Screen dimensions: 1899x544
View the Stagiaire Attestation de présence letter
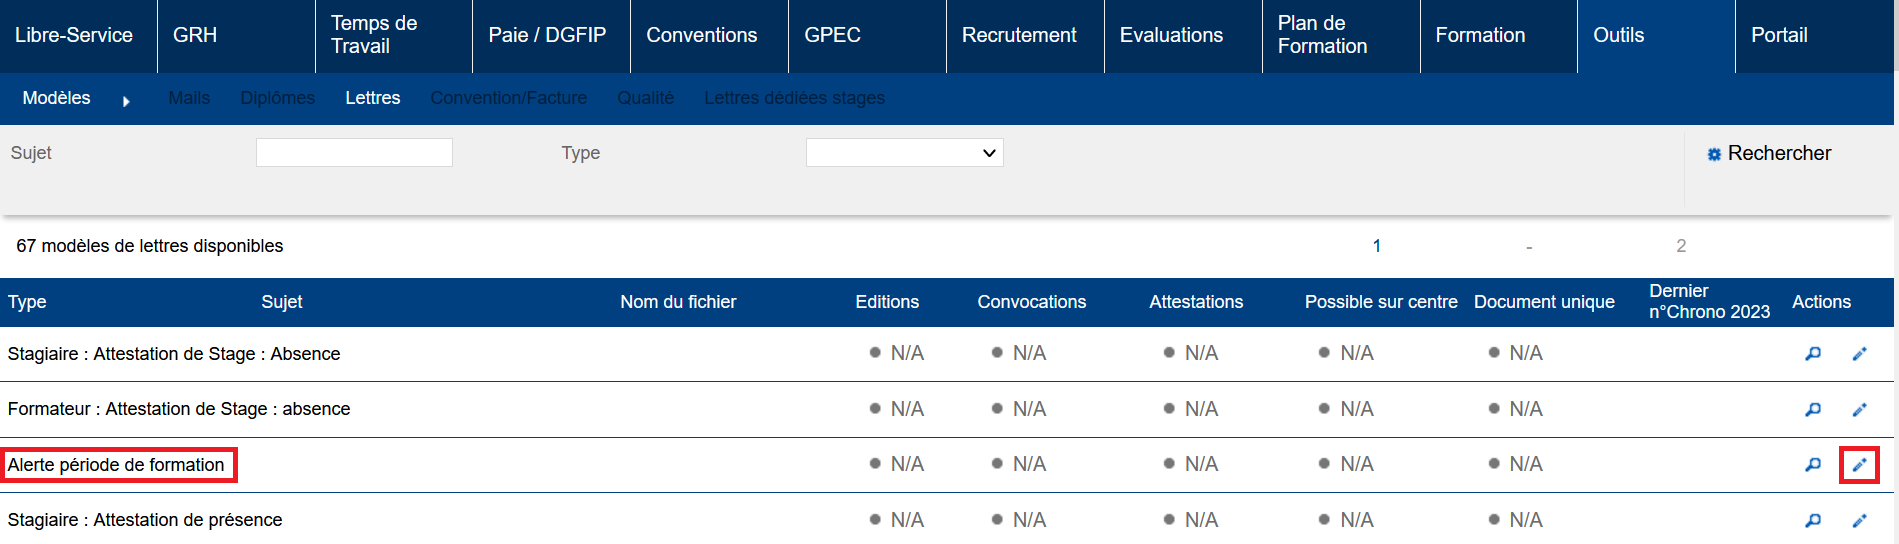click(x=1812, y=521)
